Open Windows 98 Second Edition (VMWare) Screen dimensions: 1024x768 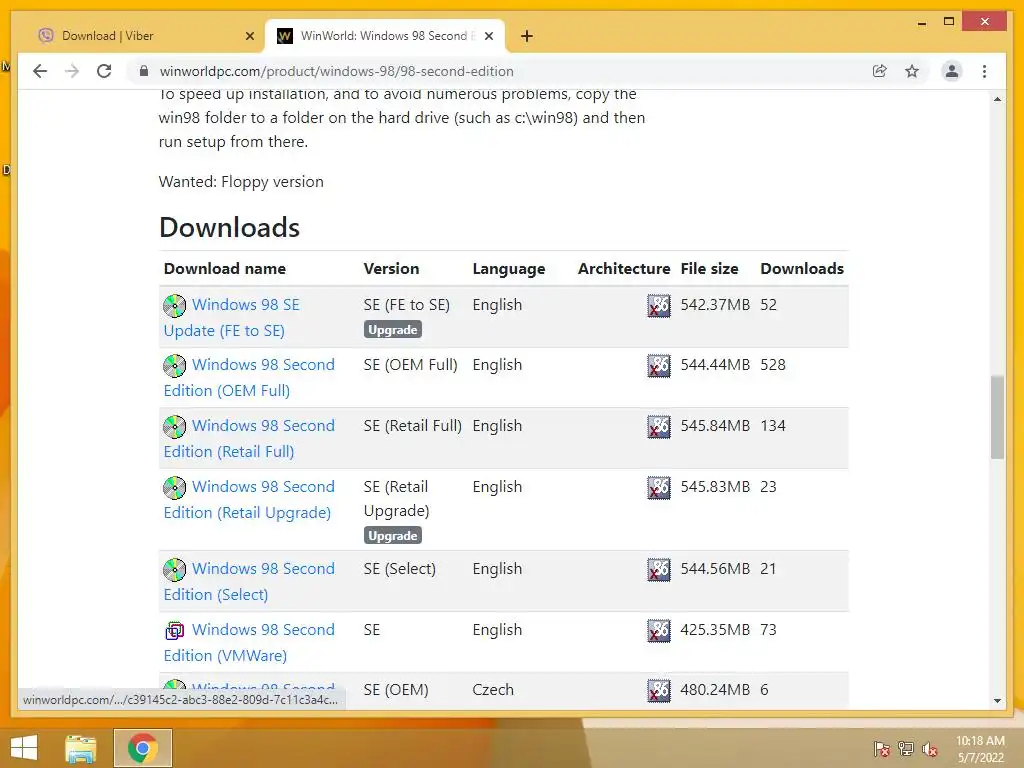249,643
